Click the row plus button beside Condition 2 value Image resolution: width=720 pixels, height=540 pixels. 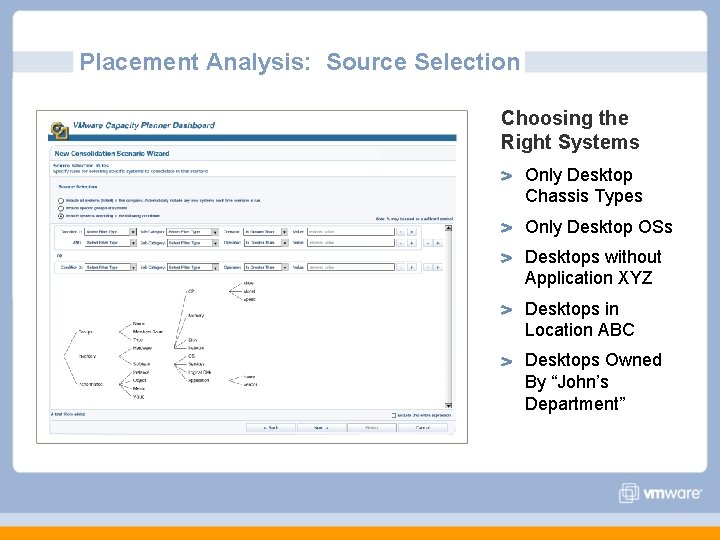[412, 267]
